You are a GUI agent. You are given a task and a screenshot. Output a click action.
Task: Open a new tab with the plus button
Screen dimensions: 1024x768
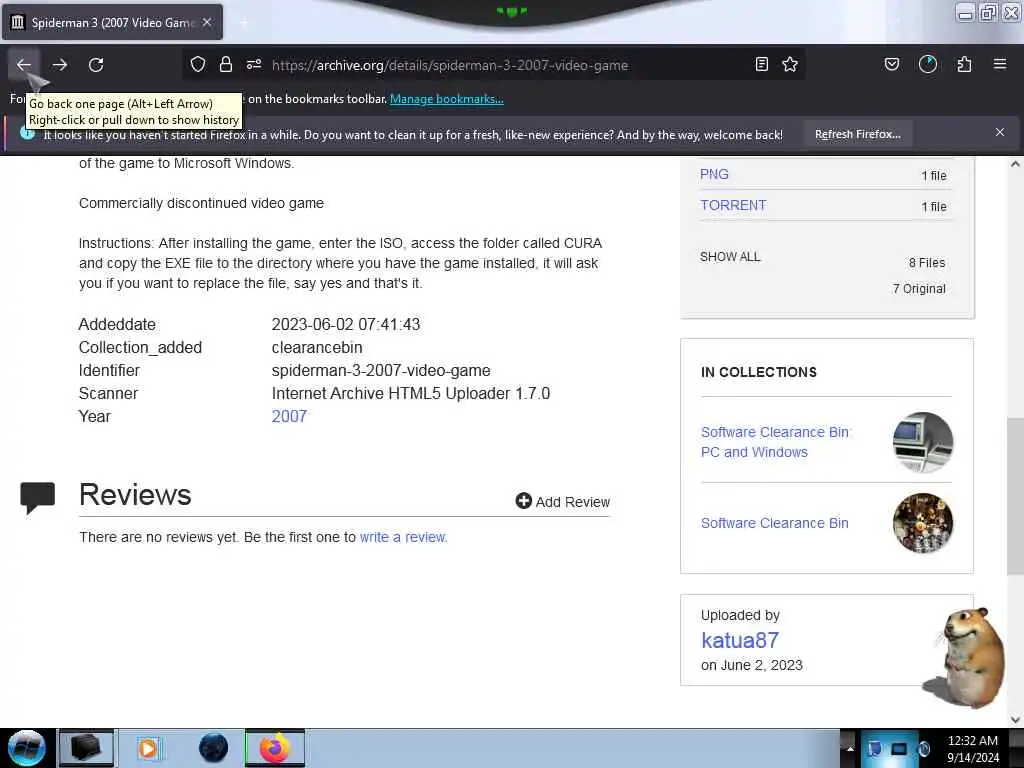click(x=244, y=23)
